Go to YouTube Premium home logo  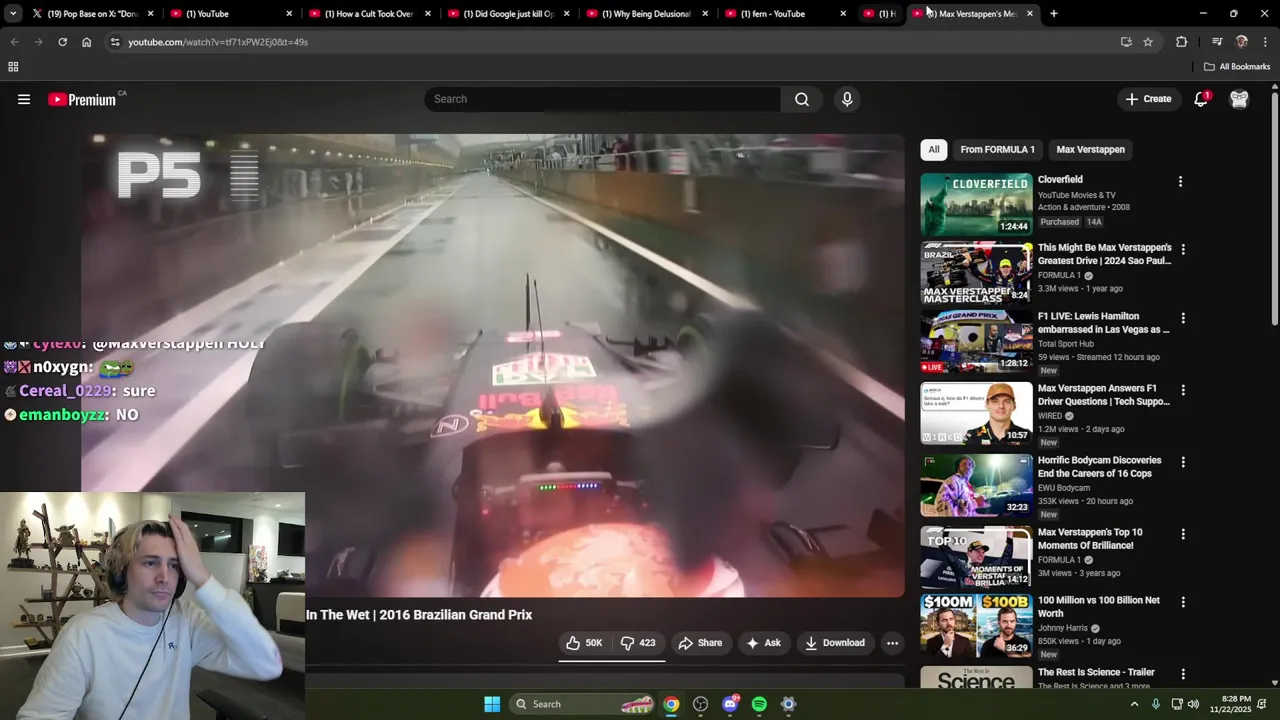point(82,99)
